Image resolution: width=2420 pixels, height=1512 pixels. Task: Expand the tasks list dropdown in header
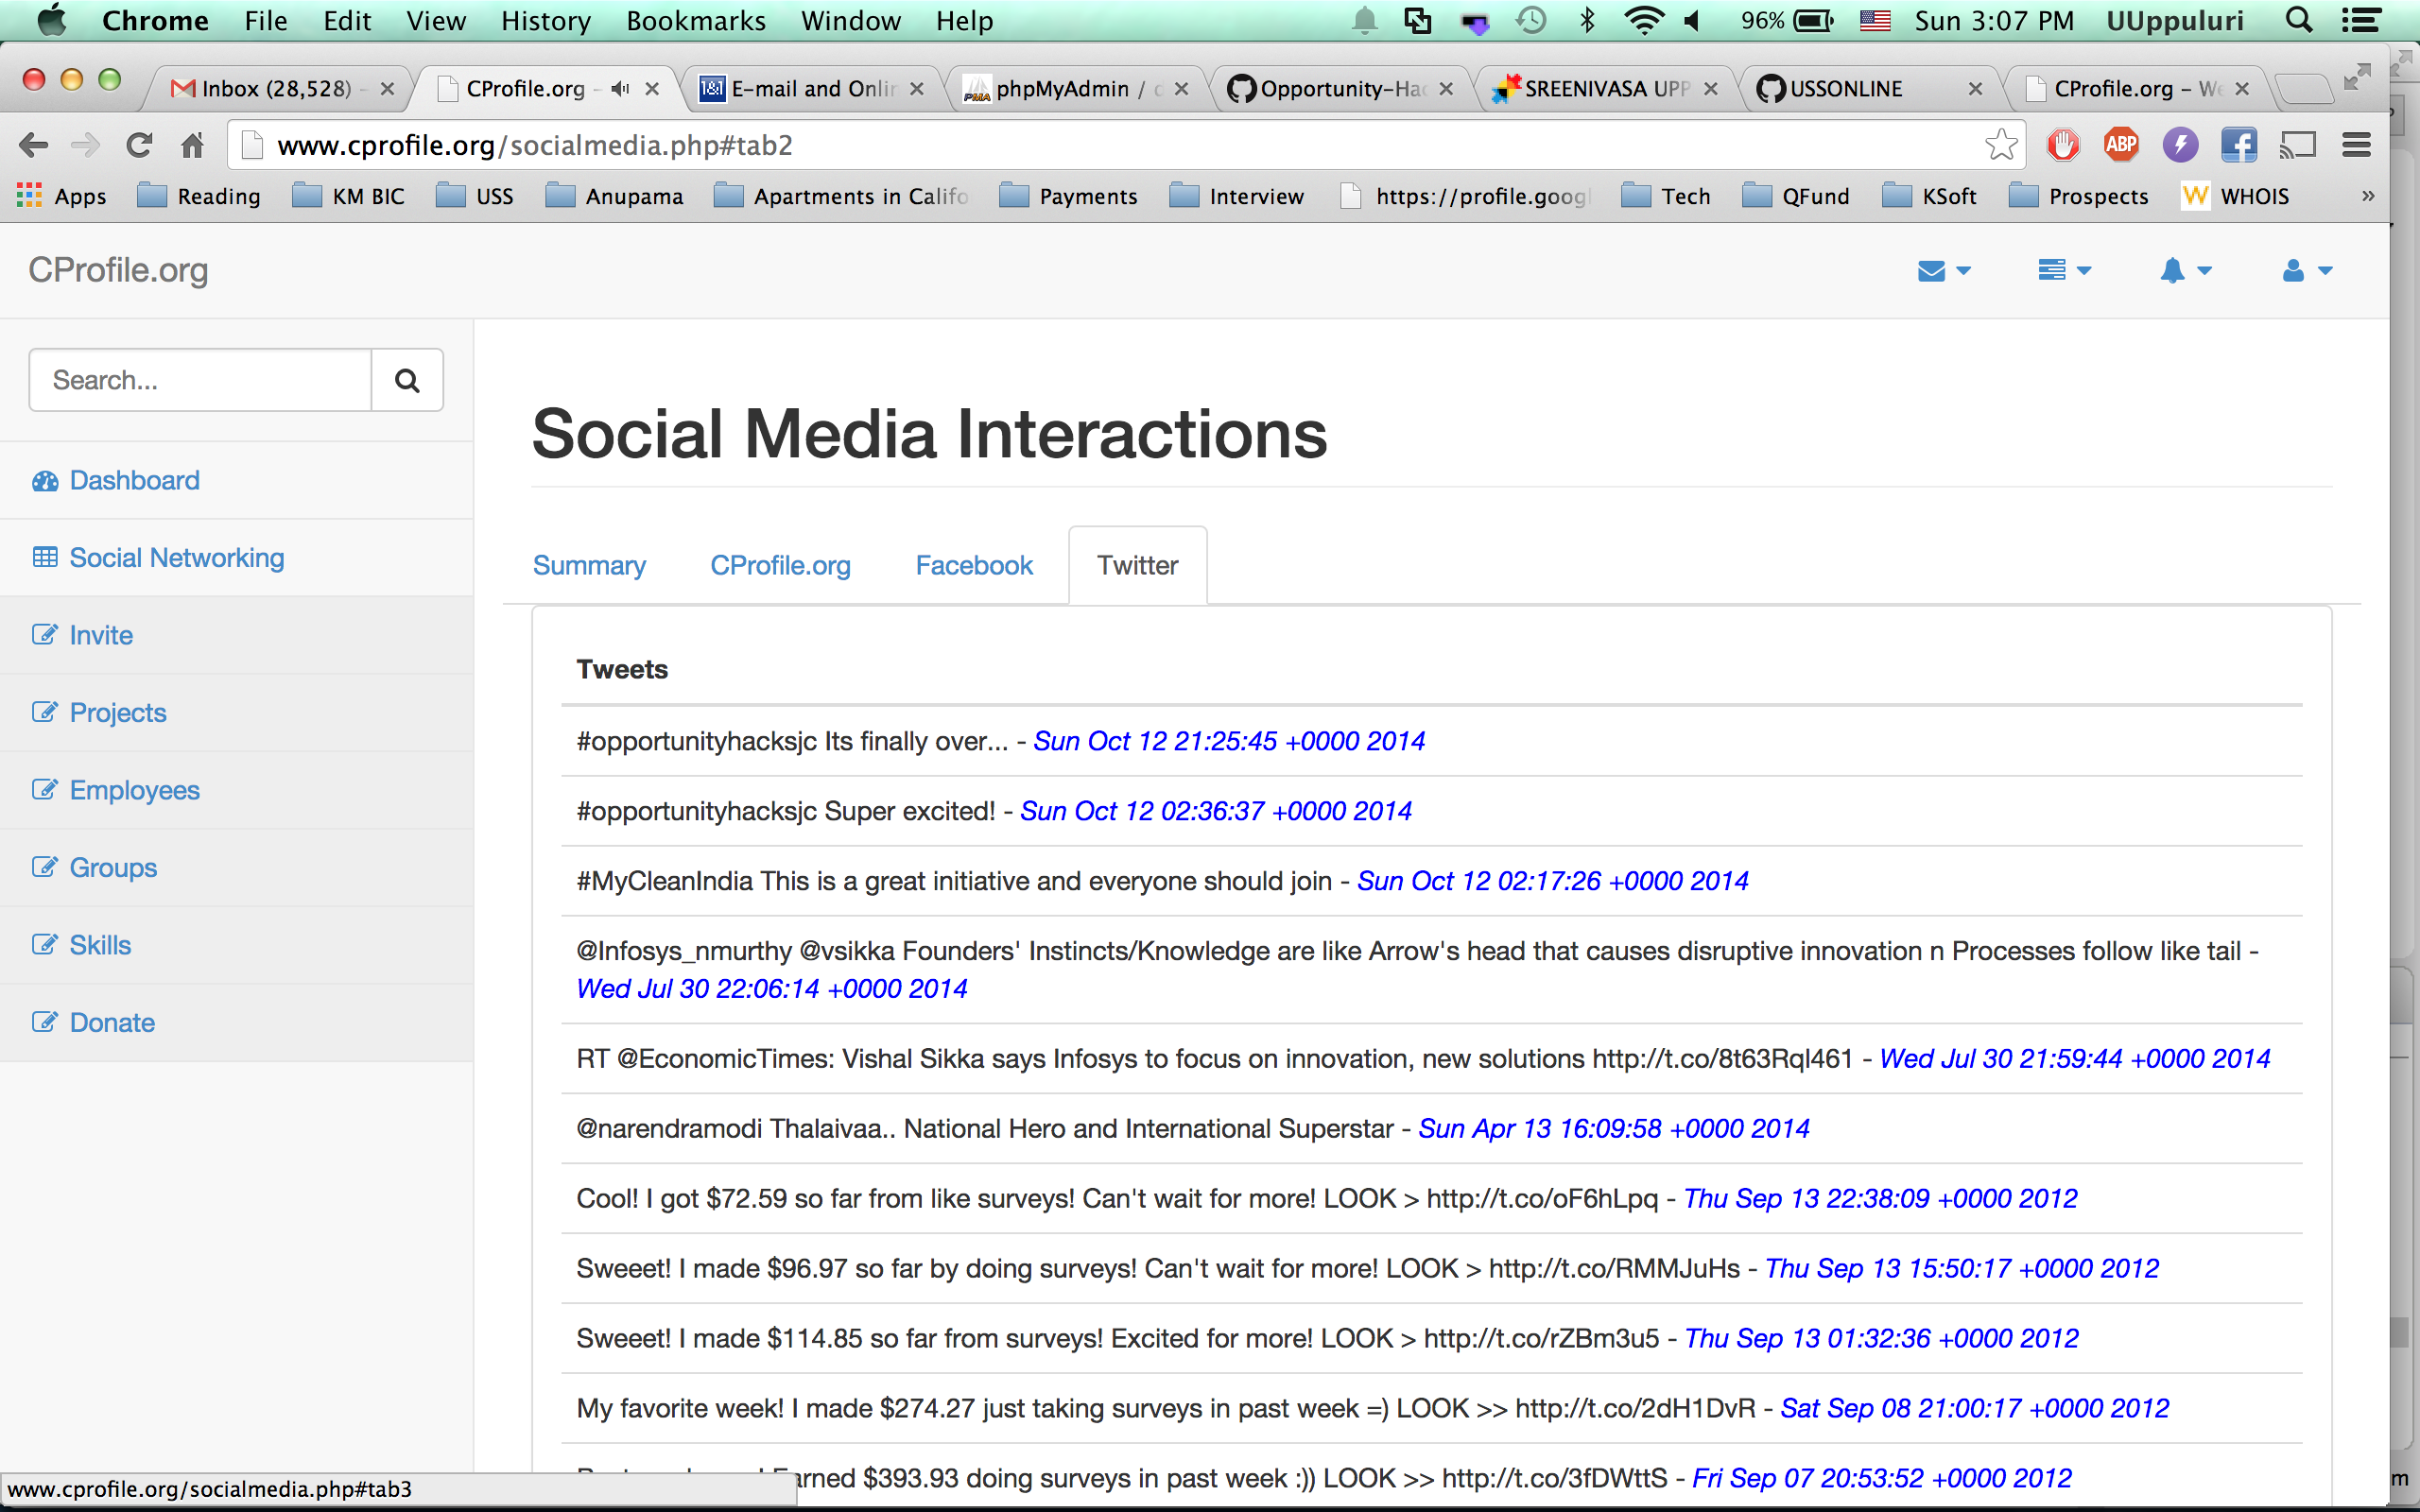(x=2064, y=271)
